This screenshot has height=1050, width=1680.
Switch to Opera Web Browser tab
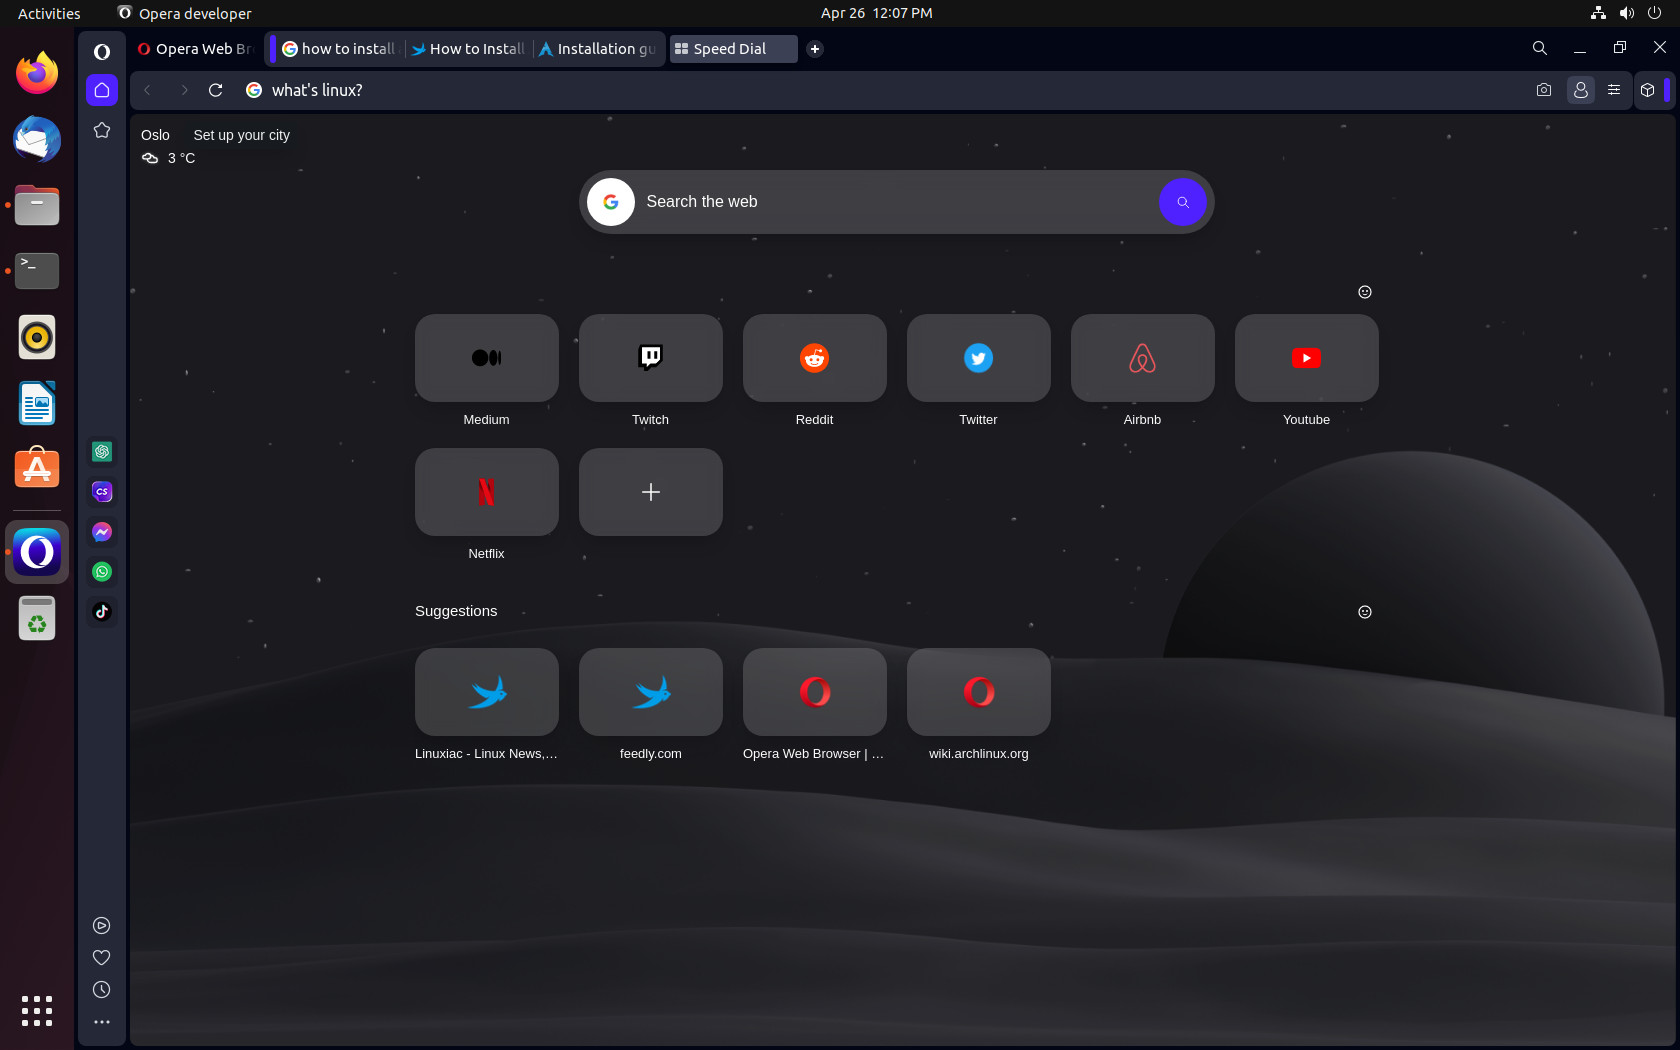[x=196, y=49]
